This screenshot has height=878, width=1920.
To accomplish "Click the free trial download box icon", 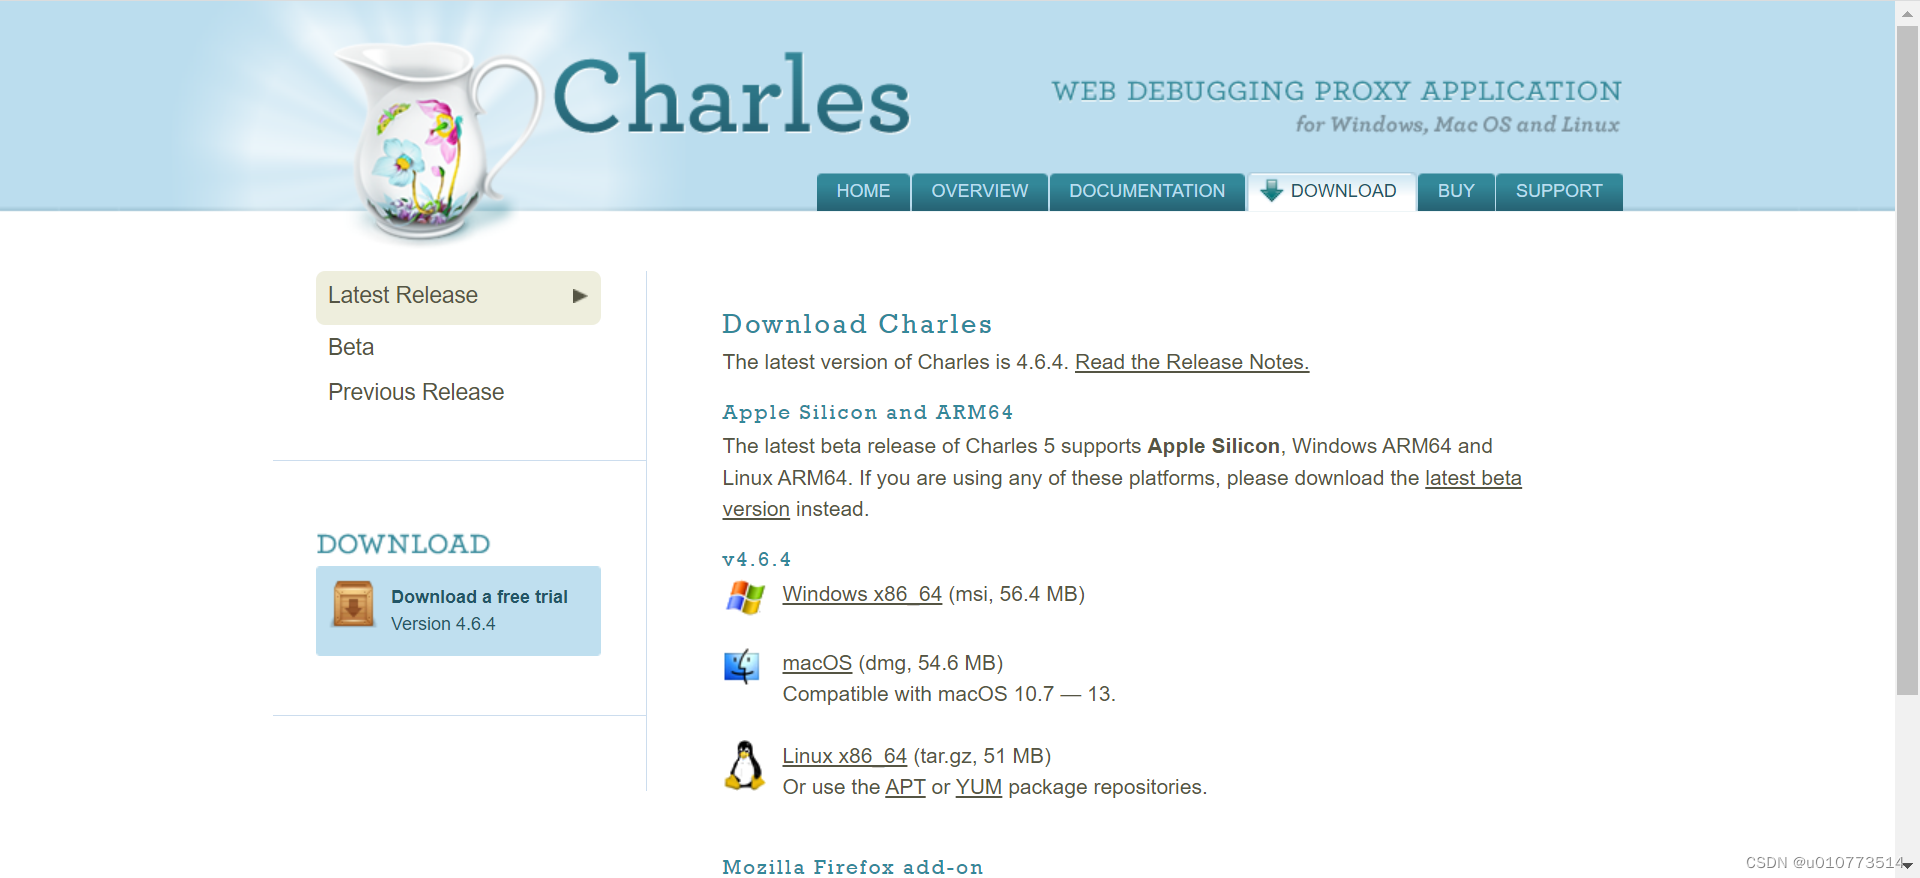I will (353, 604).
